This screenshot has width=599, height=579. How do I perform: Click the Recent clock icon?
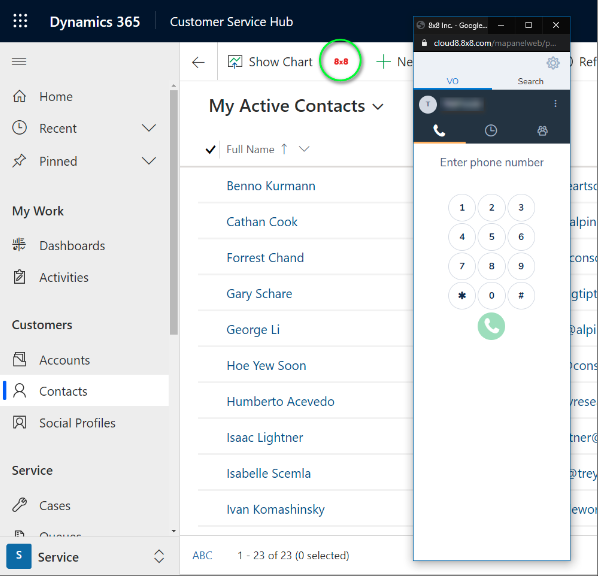point(19,128)
